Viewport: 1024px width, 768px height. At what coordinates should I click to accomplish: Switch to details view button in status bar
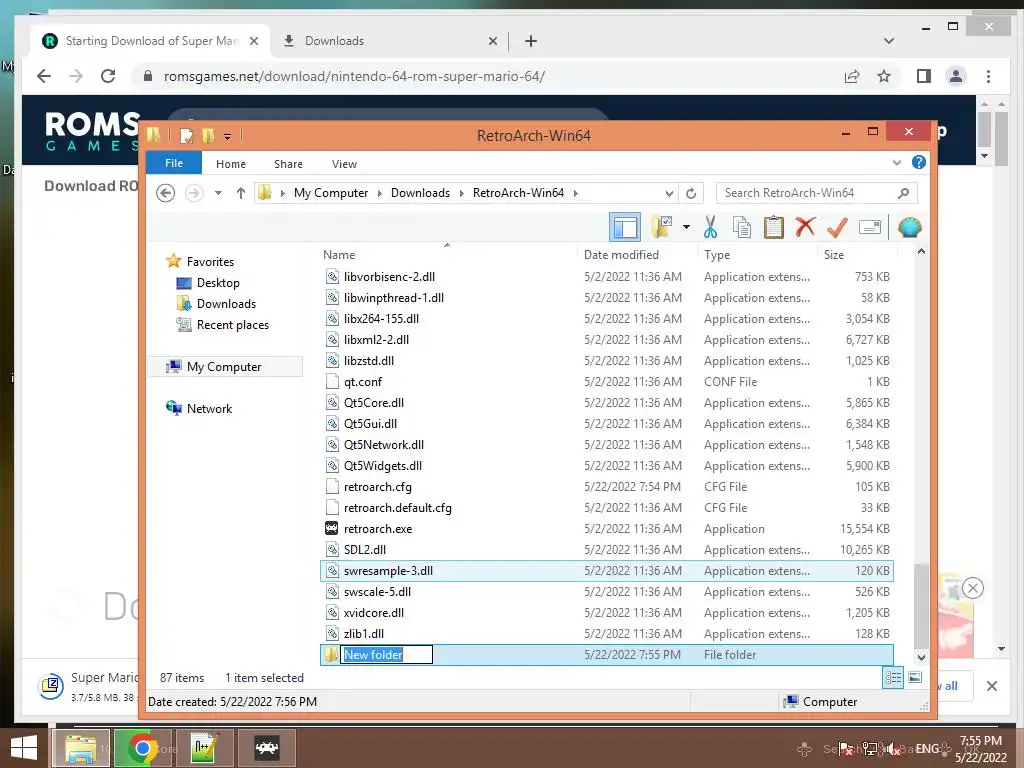click(x=893, y=678)
